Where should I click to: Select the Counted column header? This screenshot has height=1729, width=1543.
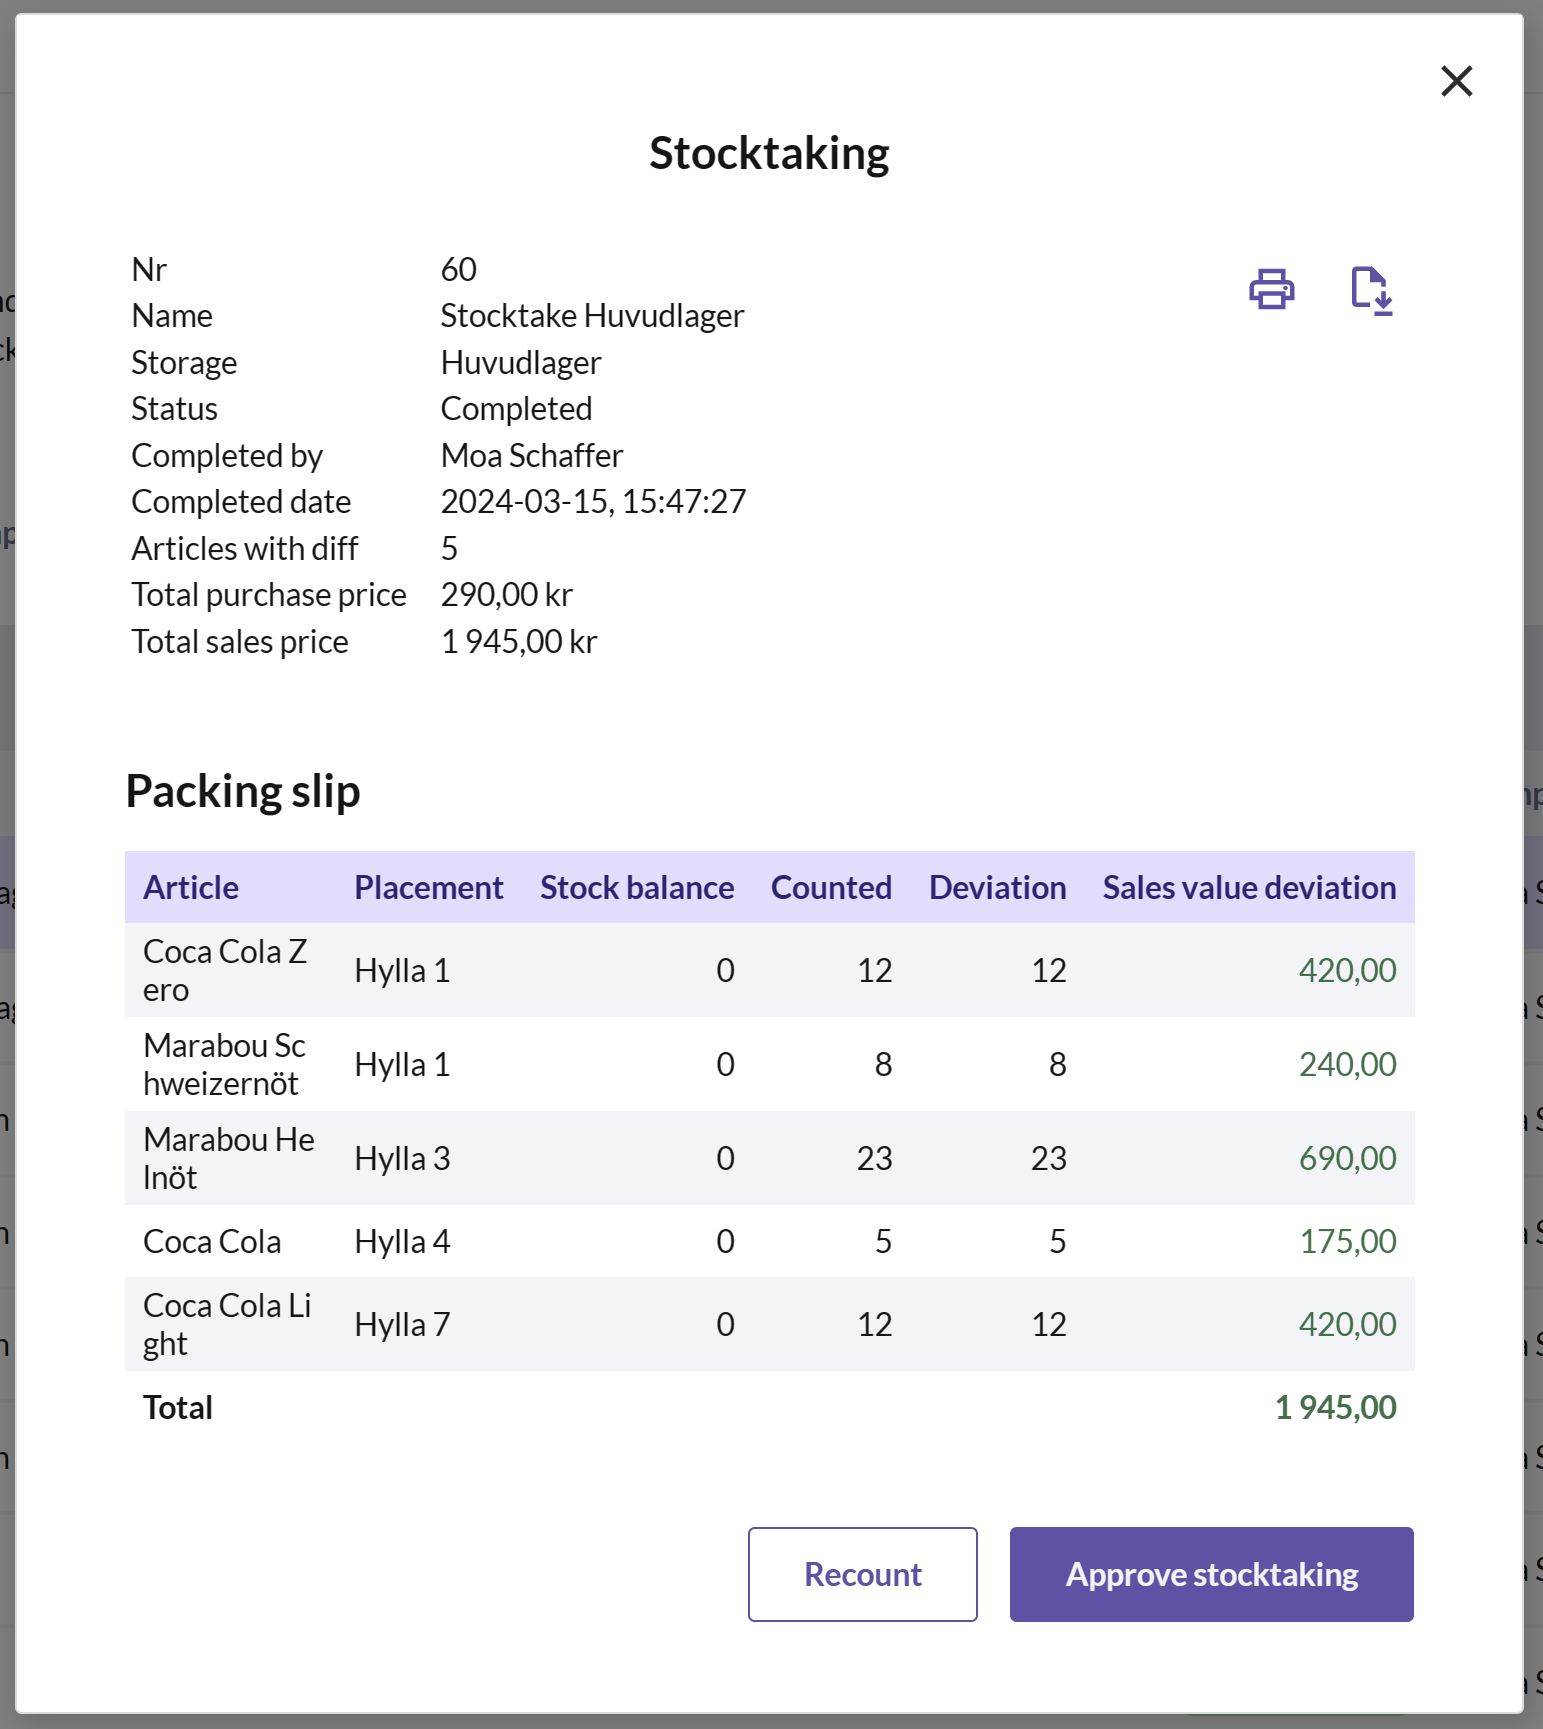click(x=831, y=888)
